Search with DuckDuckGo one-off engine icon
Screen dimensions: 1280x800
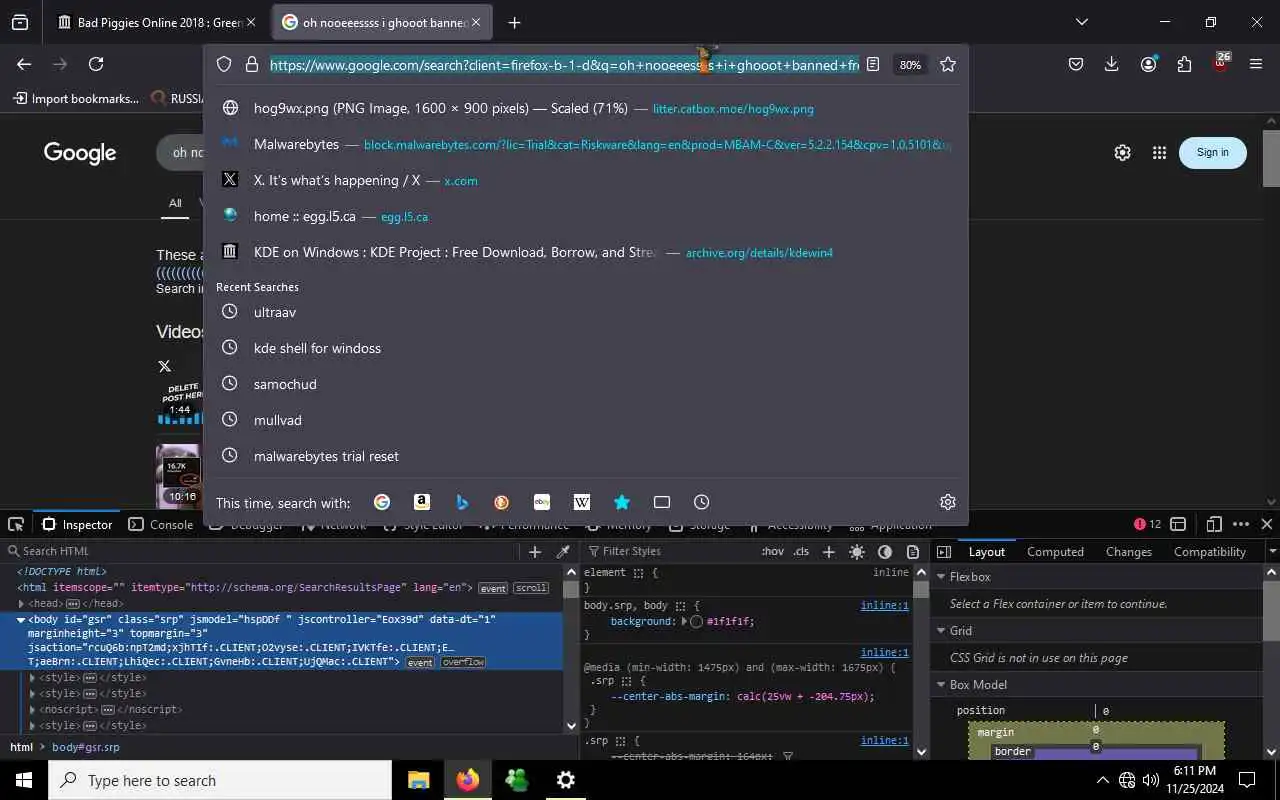click(x=502, y=502)
